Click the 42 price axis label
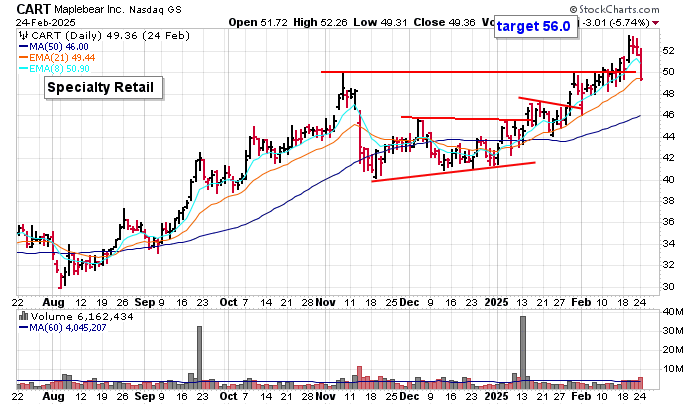Viewport: 700px width, 405px height. [x=668, y=158]
